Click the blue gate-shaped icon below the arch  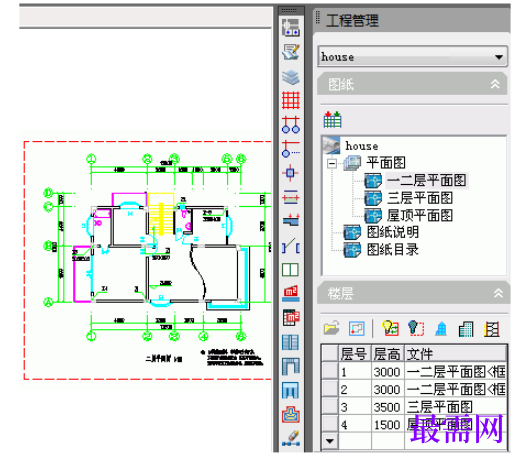pyautogui.click(x=291, y=391)
